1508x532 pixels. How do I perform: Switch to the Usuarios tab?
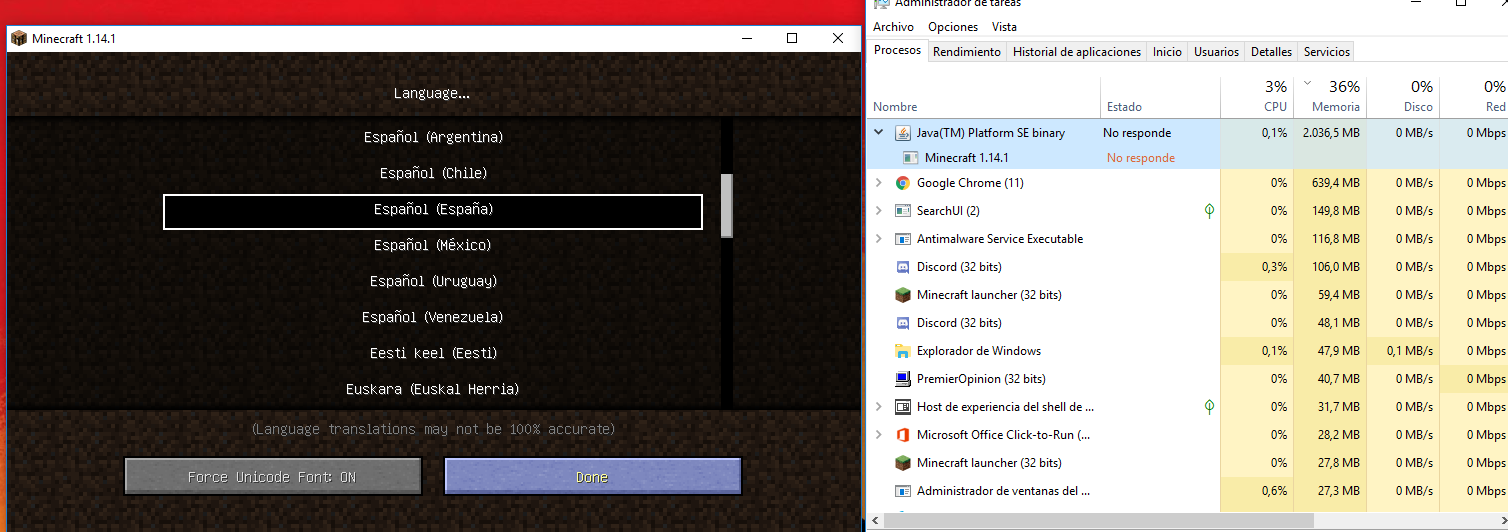coord(1216,52)
